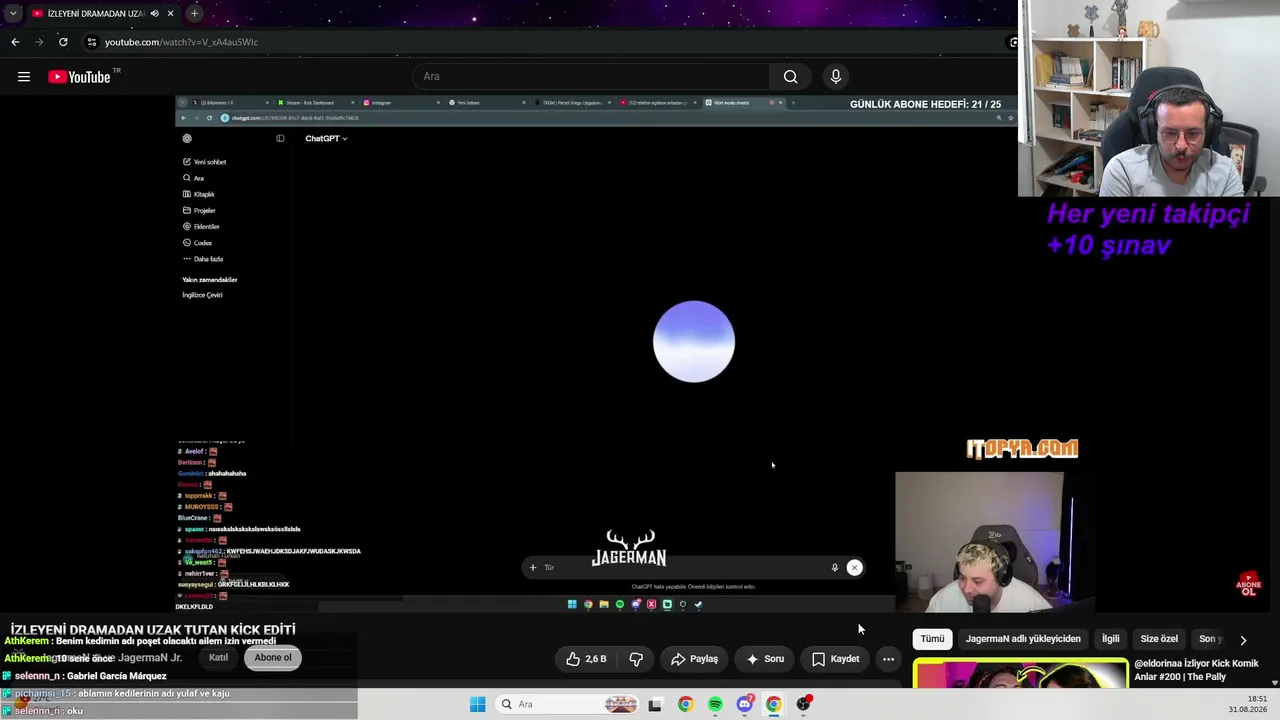The image size is (1280, 720).
Task: Open more actions three-dot menu
Action: (888, 659)
